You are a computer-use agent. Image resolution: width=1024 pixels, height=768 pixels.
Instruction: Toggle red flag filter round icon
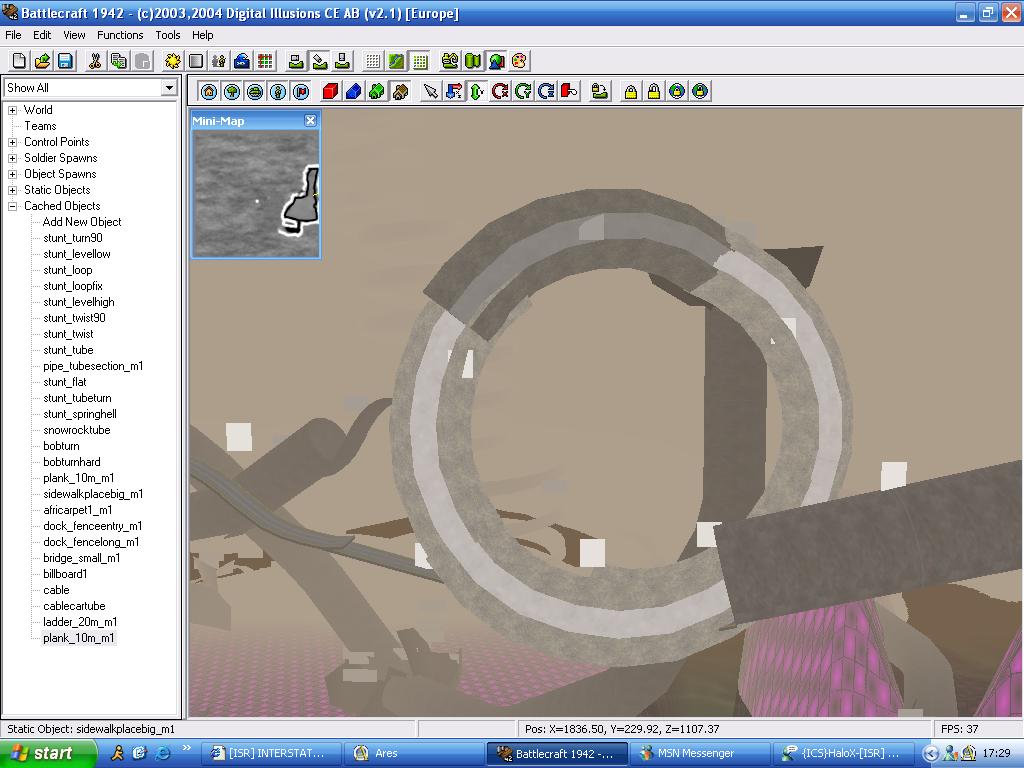tap(301, 91)
